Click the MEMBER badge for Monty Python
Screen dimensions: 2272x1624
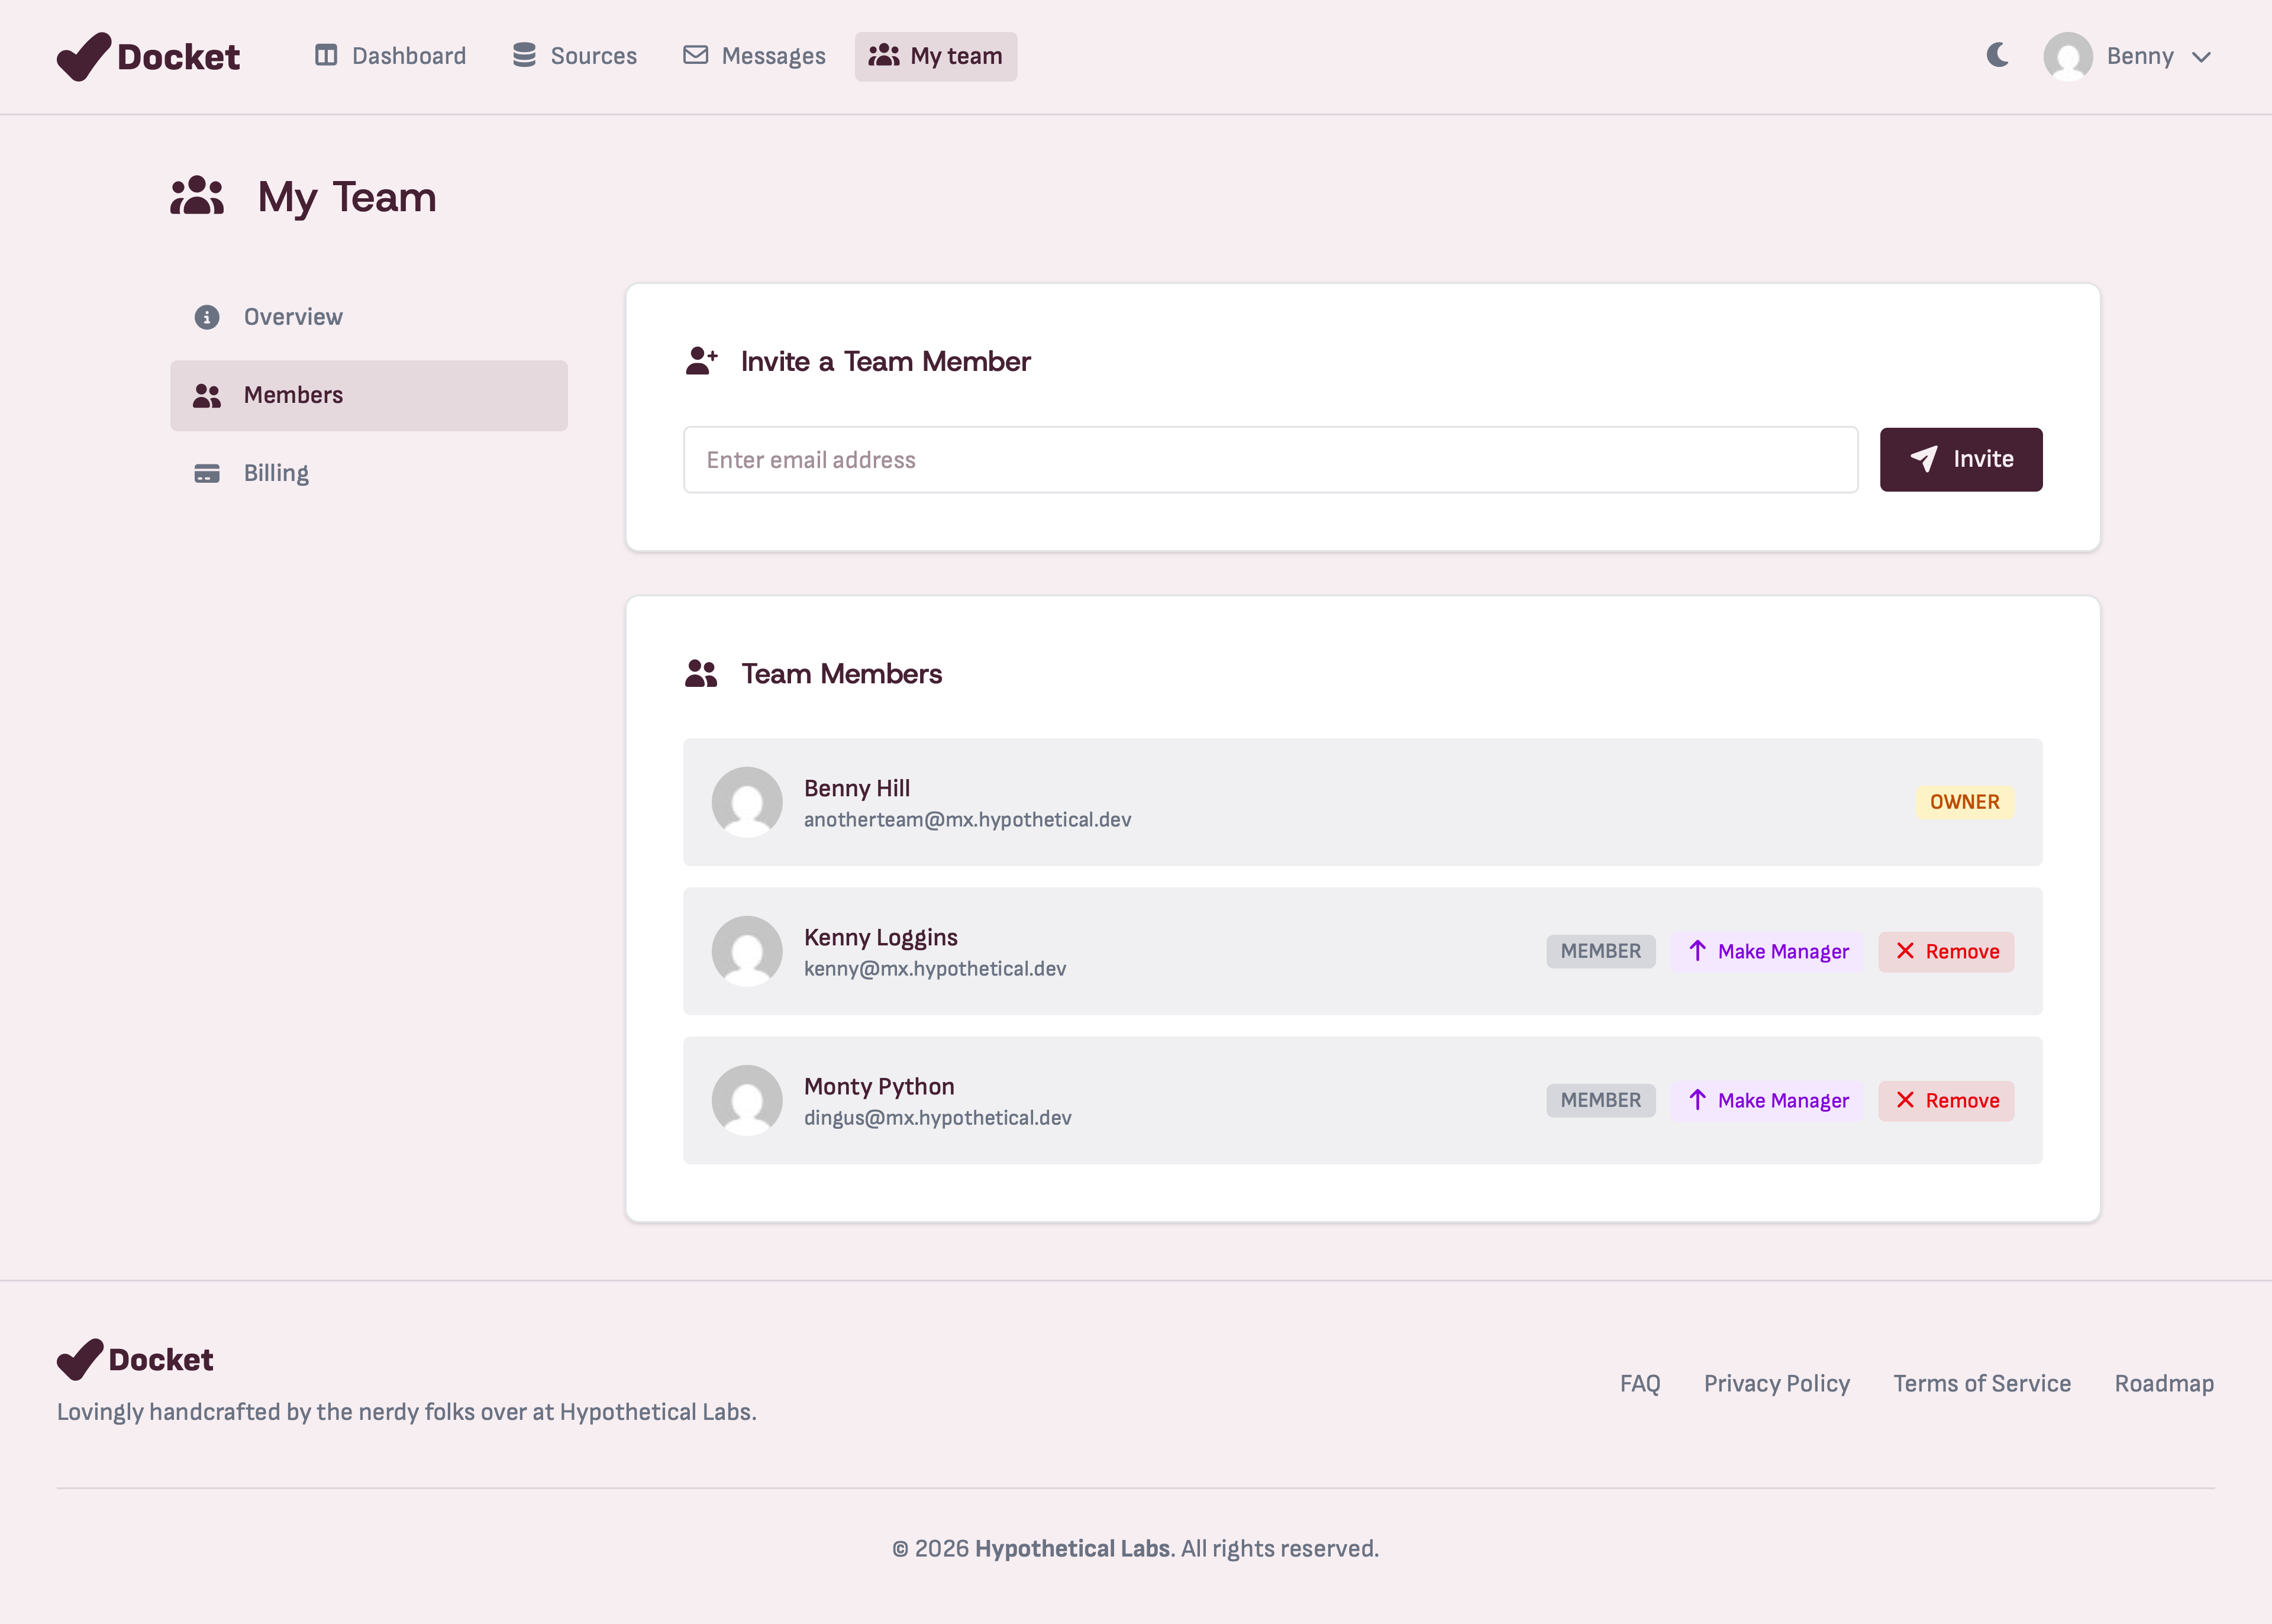pos(1600,1100)
